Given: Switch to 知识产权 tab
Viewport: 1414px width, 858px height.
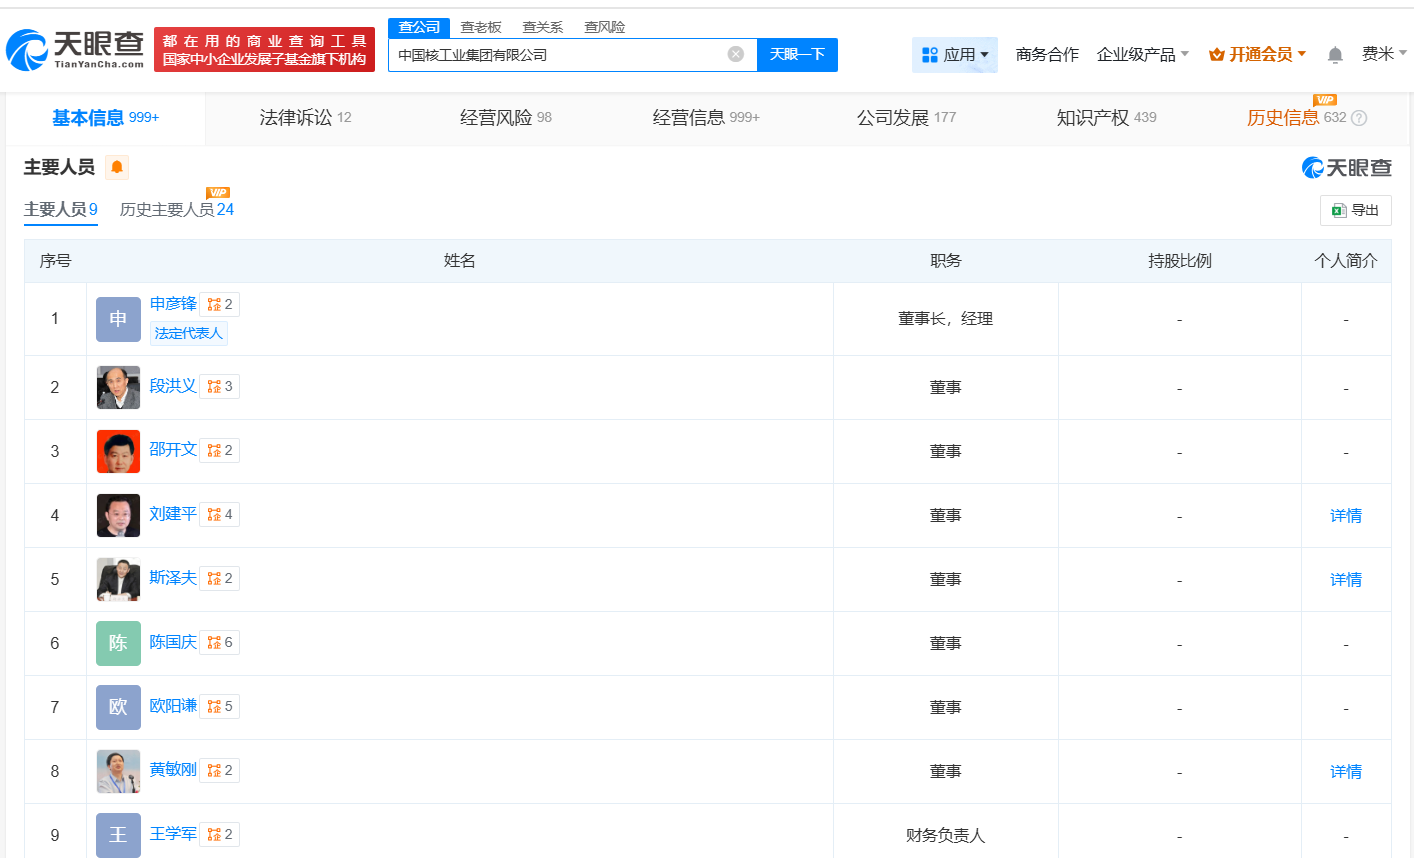Looking at the screenshot, I should click(x=1105, y=118).
